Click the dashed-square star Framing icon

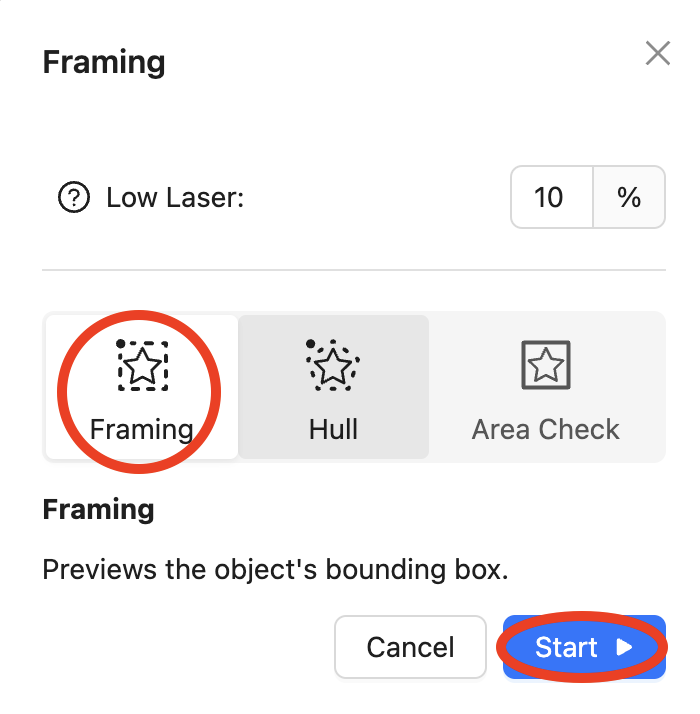[143, 365]
